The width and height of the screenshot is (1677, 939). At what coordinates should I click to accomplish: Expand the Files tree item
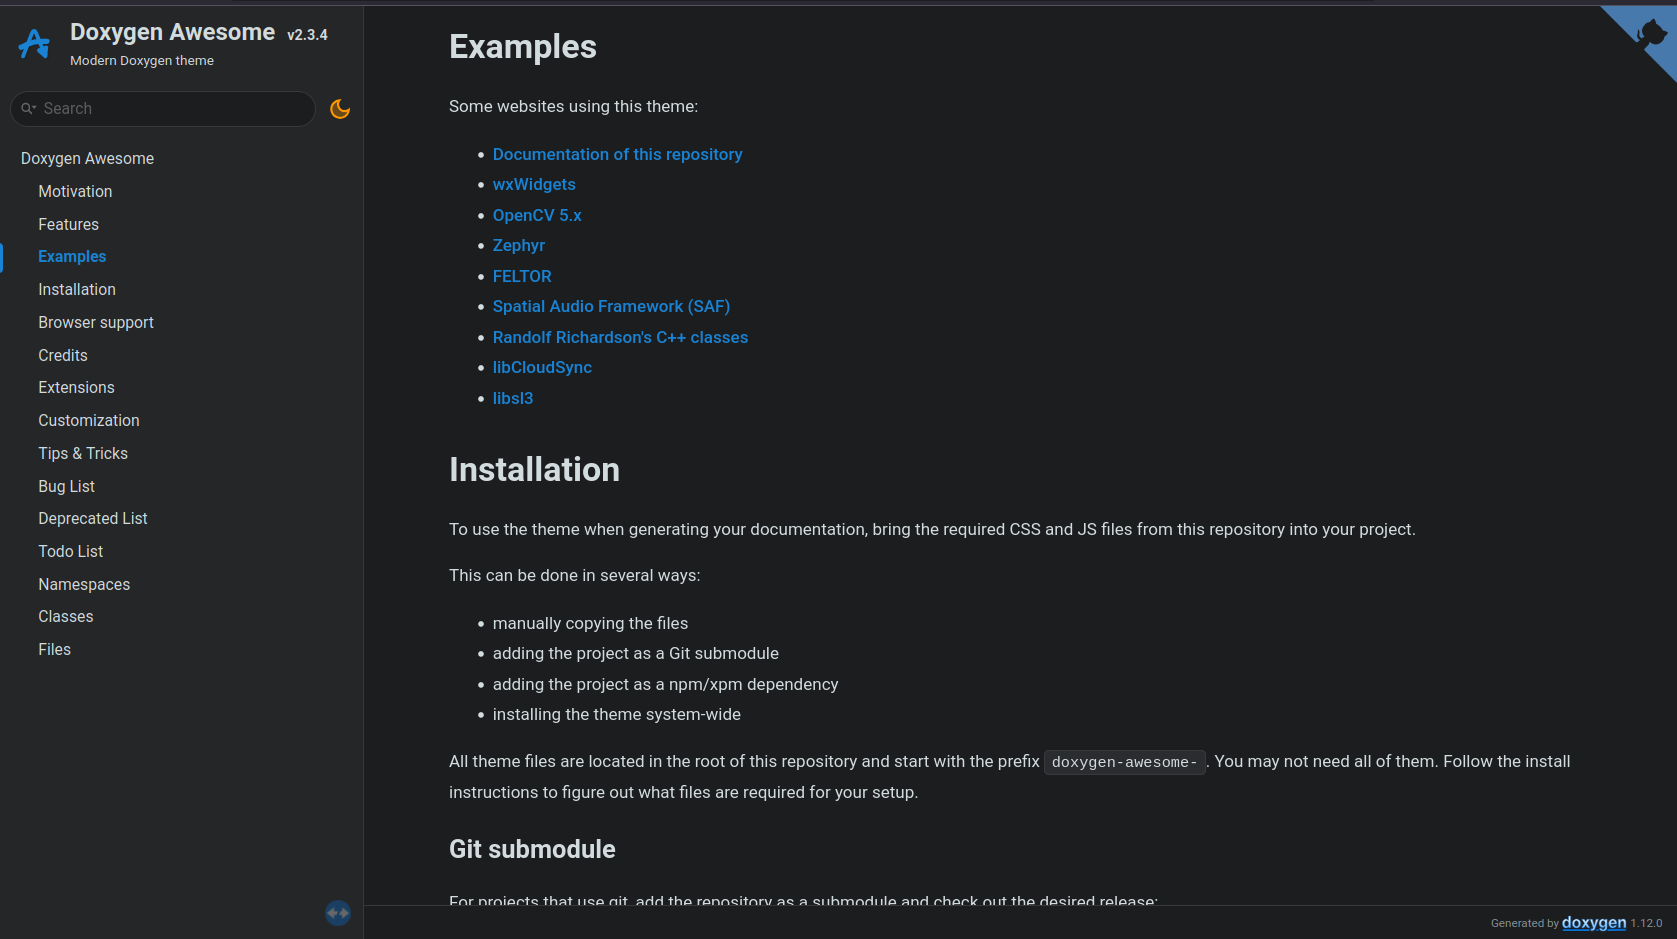[x=55, y=649]
